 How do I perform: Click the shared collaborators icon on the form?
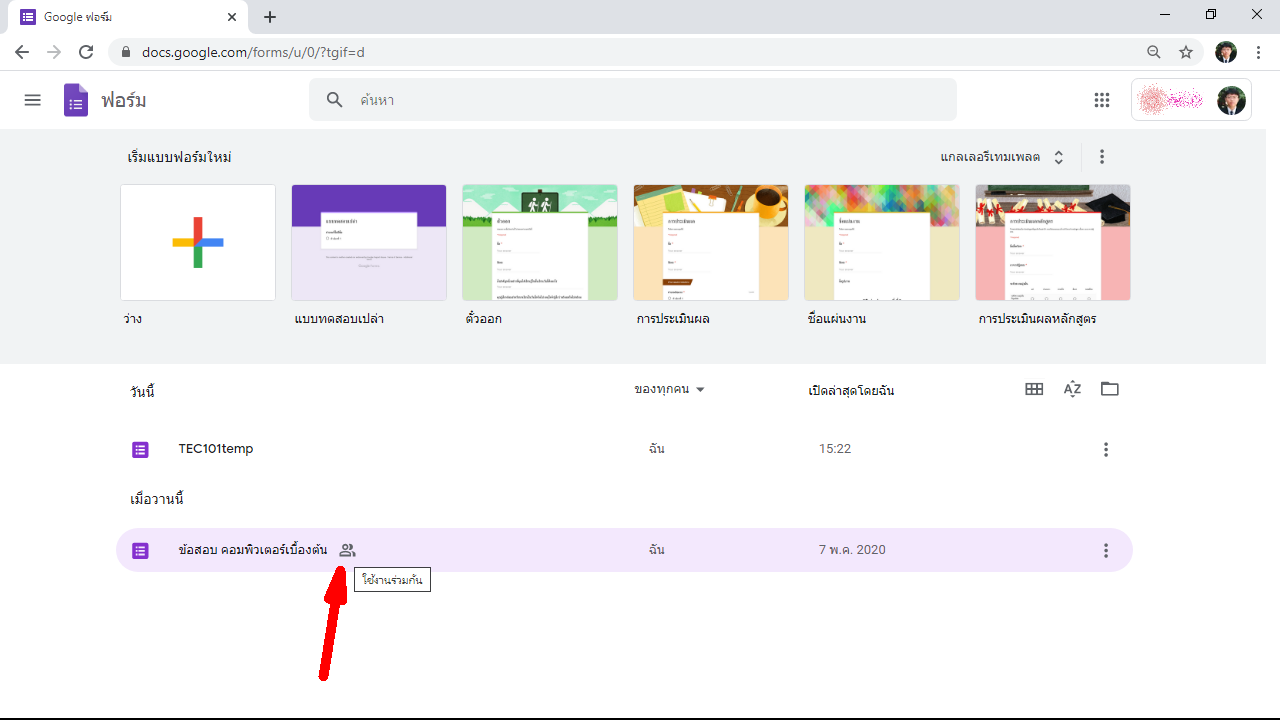pyautogui.click(x=347, y=550)
